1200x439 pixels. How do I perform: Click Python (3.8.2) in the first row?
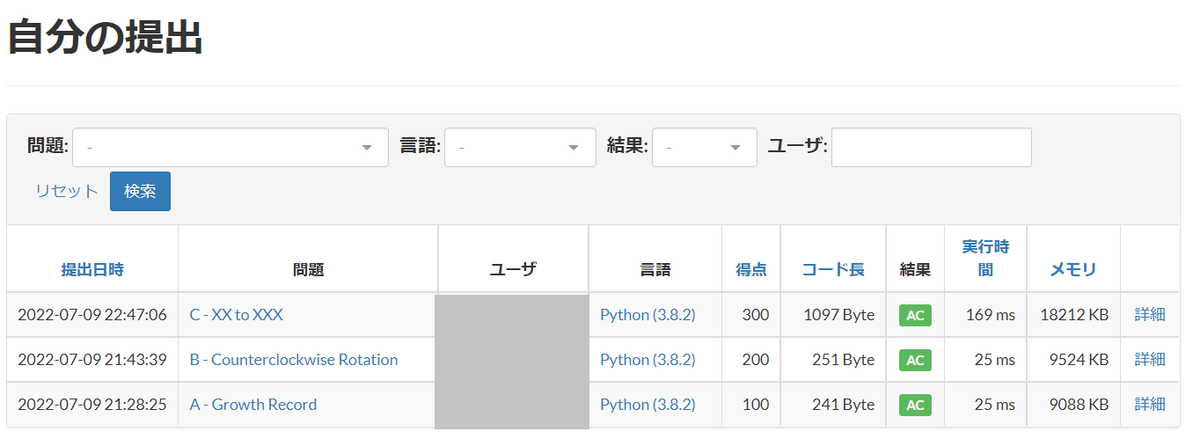click(x=648, y=314)
